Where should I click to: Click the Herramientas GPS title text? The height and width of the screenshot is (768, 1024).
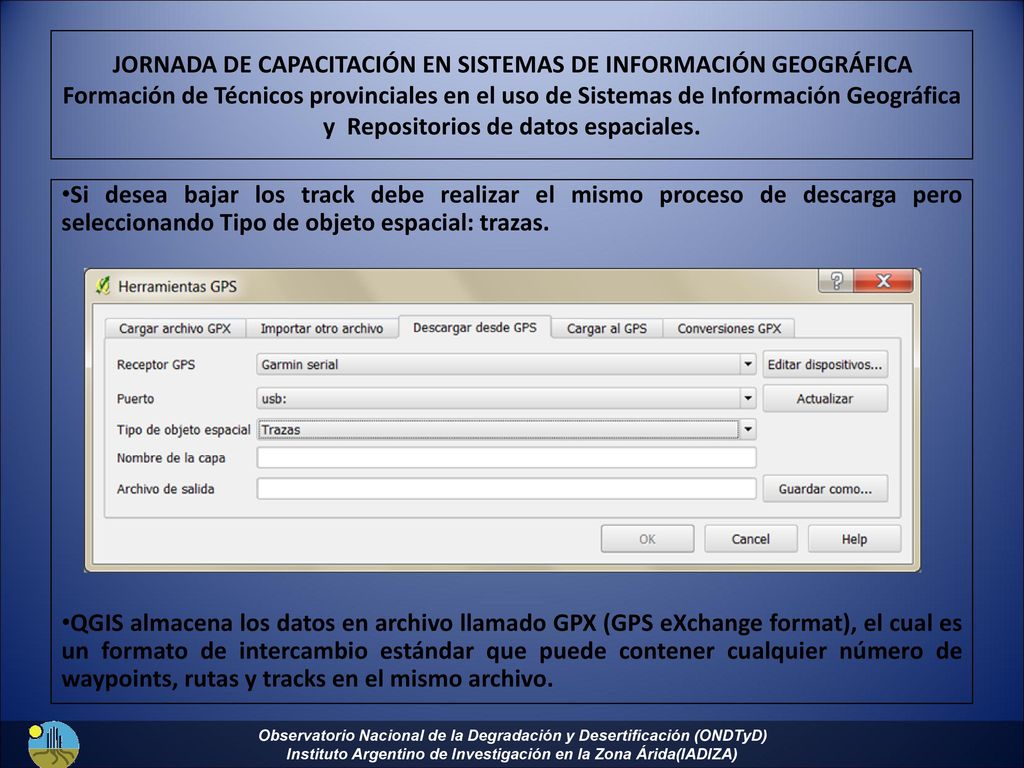click(x=177, y=286)
